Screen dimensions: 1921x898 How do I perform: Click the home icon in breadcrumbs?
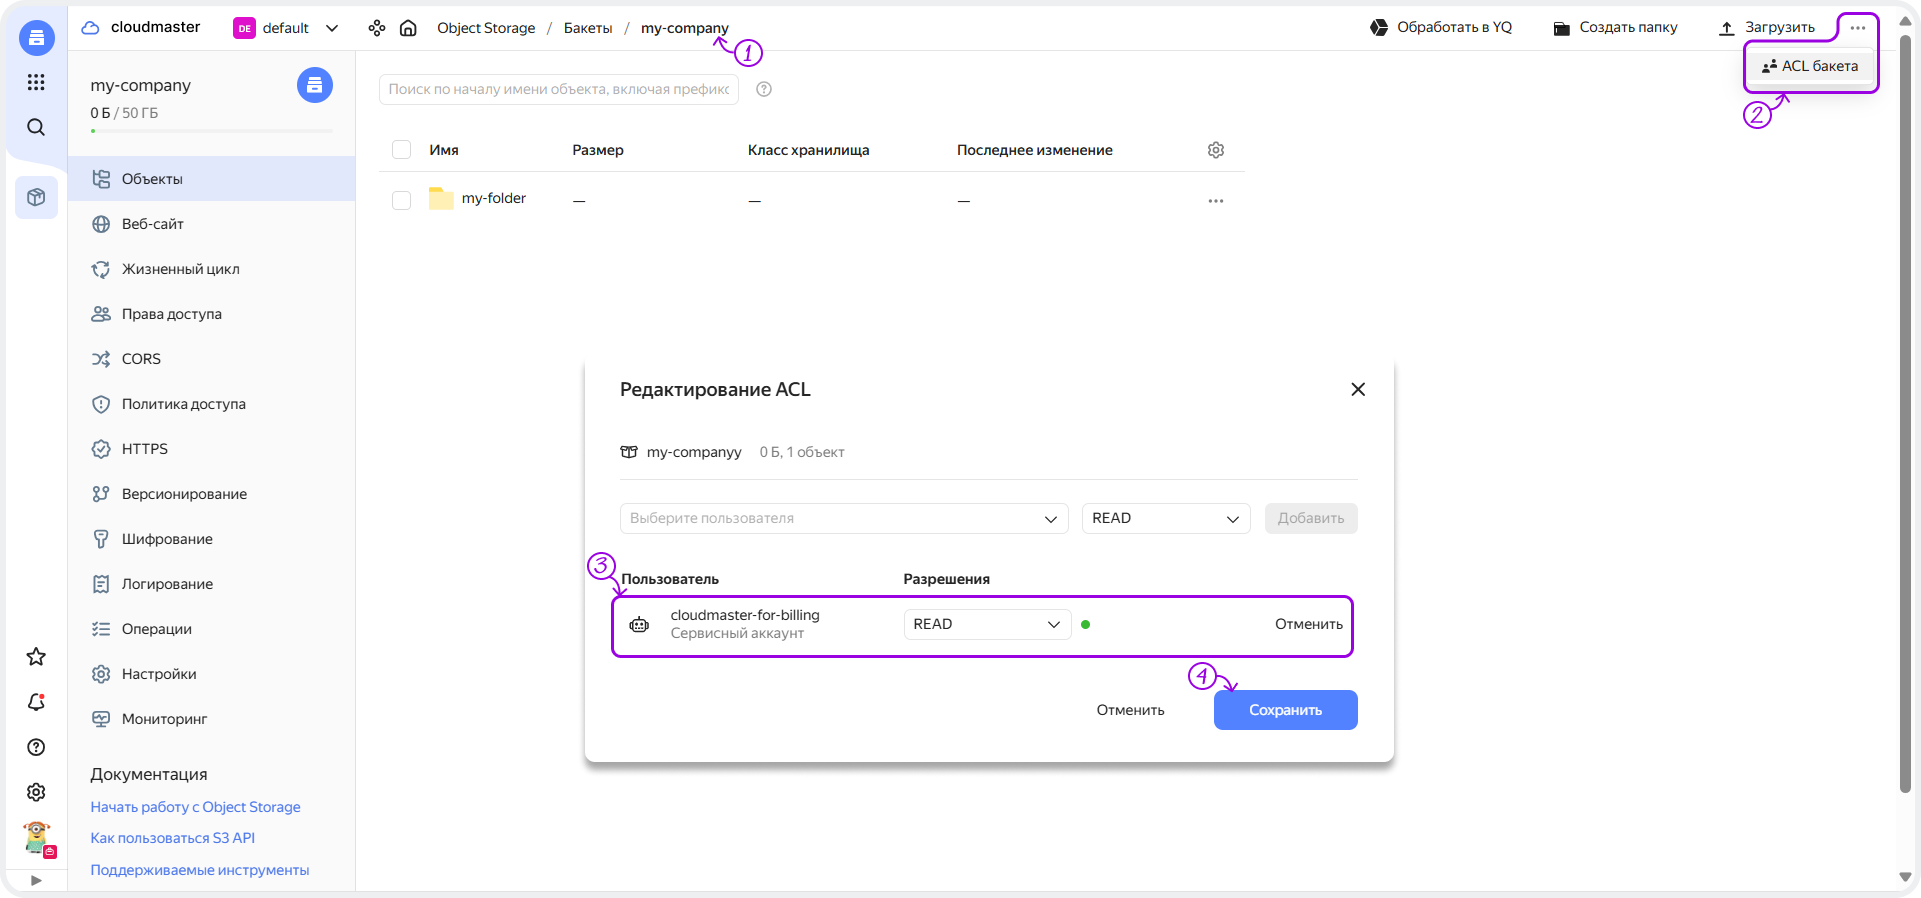[408, 28]
